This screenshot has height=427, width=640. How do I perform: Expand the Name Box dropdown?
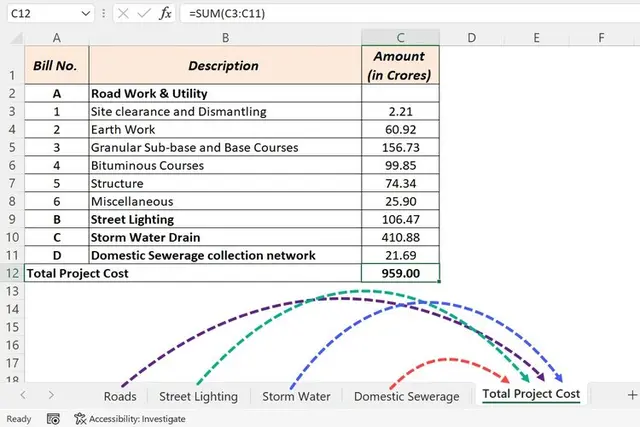pyautogui.click(x=86, y=14)
